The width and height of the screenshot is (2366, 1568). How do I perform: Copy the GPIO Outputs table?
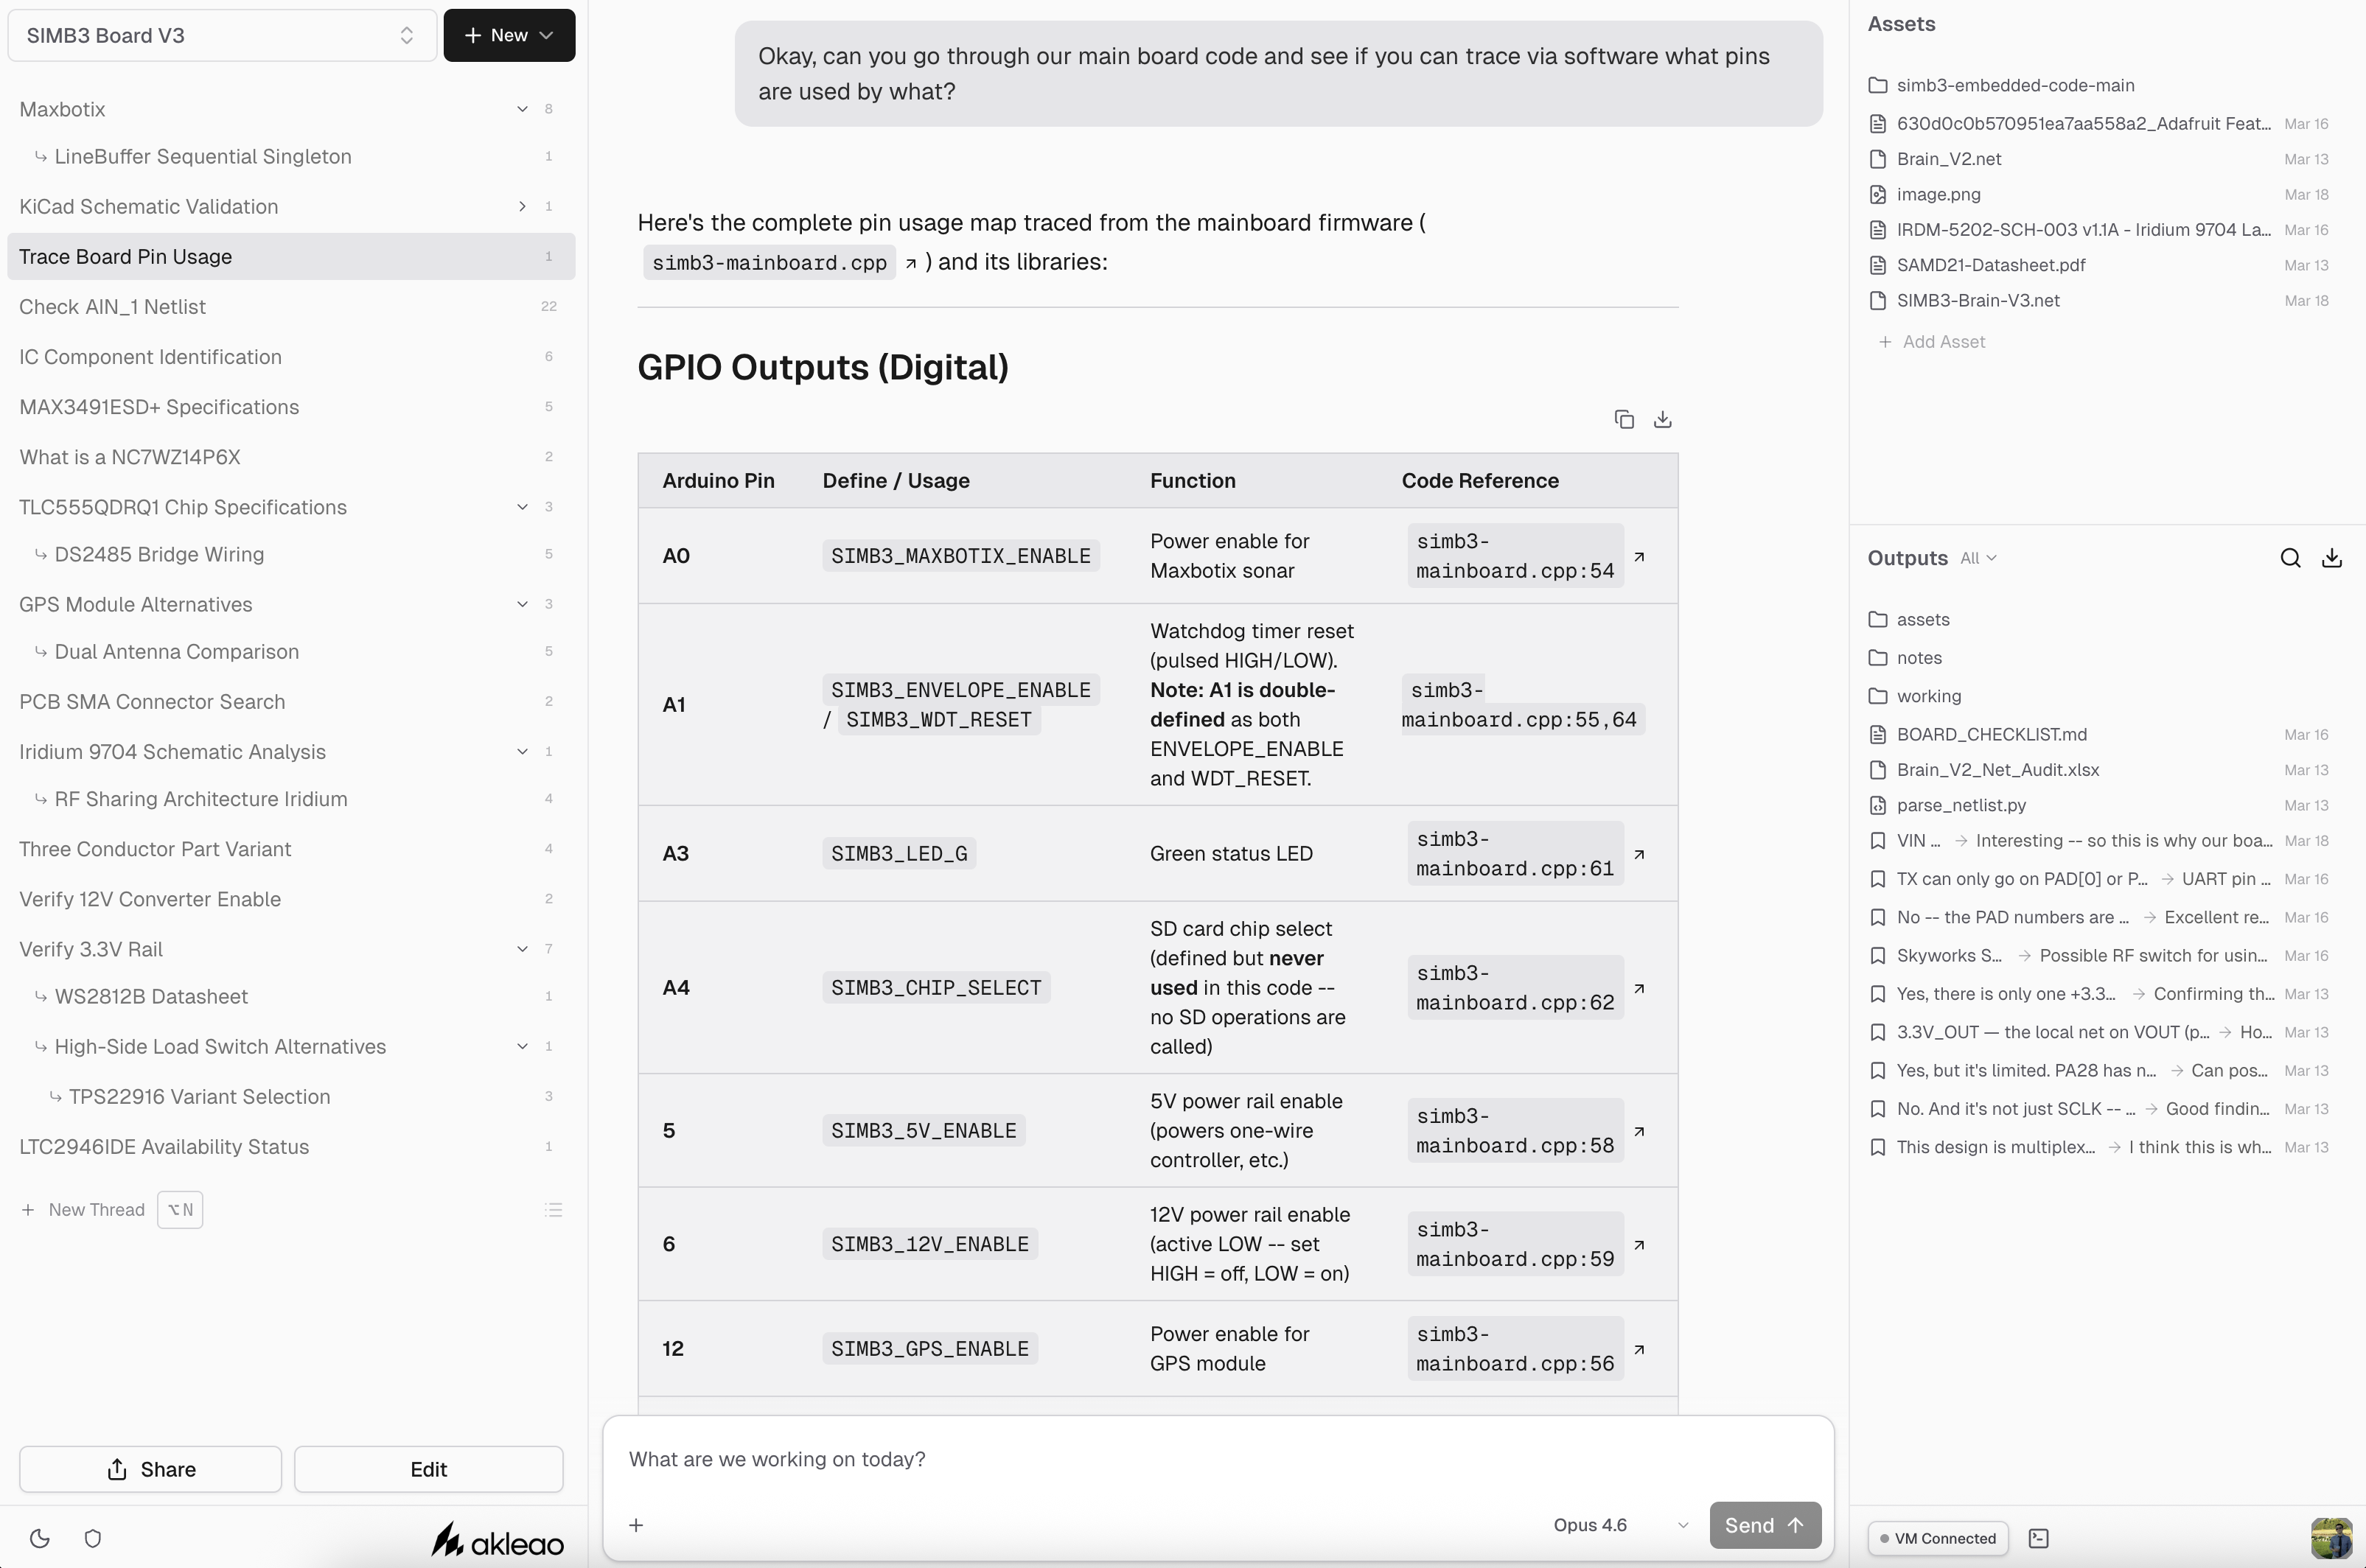click(x=1624, y=419)
